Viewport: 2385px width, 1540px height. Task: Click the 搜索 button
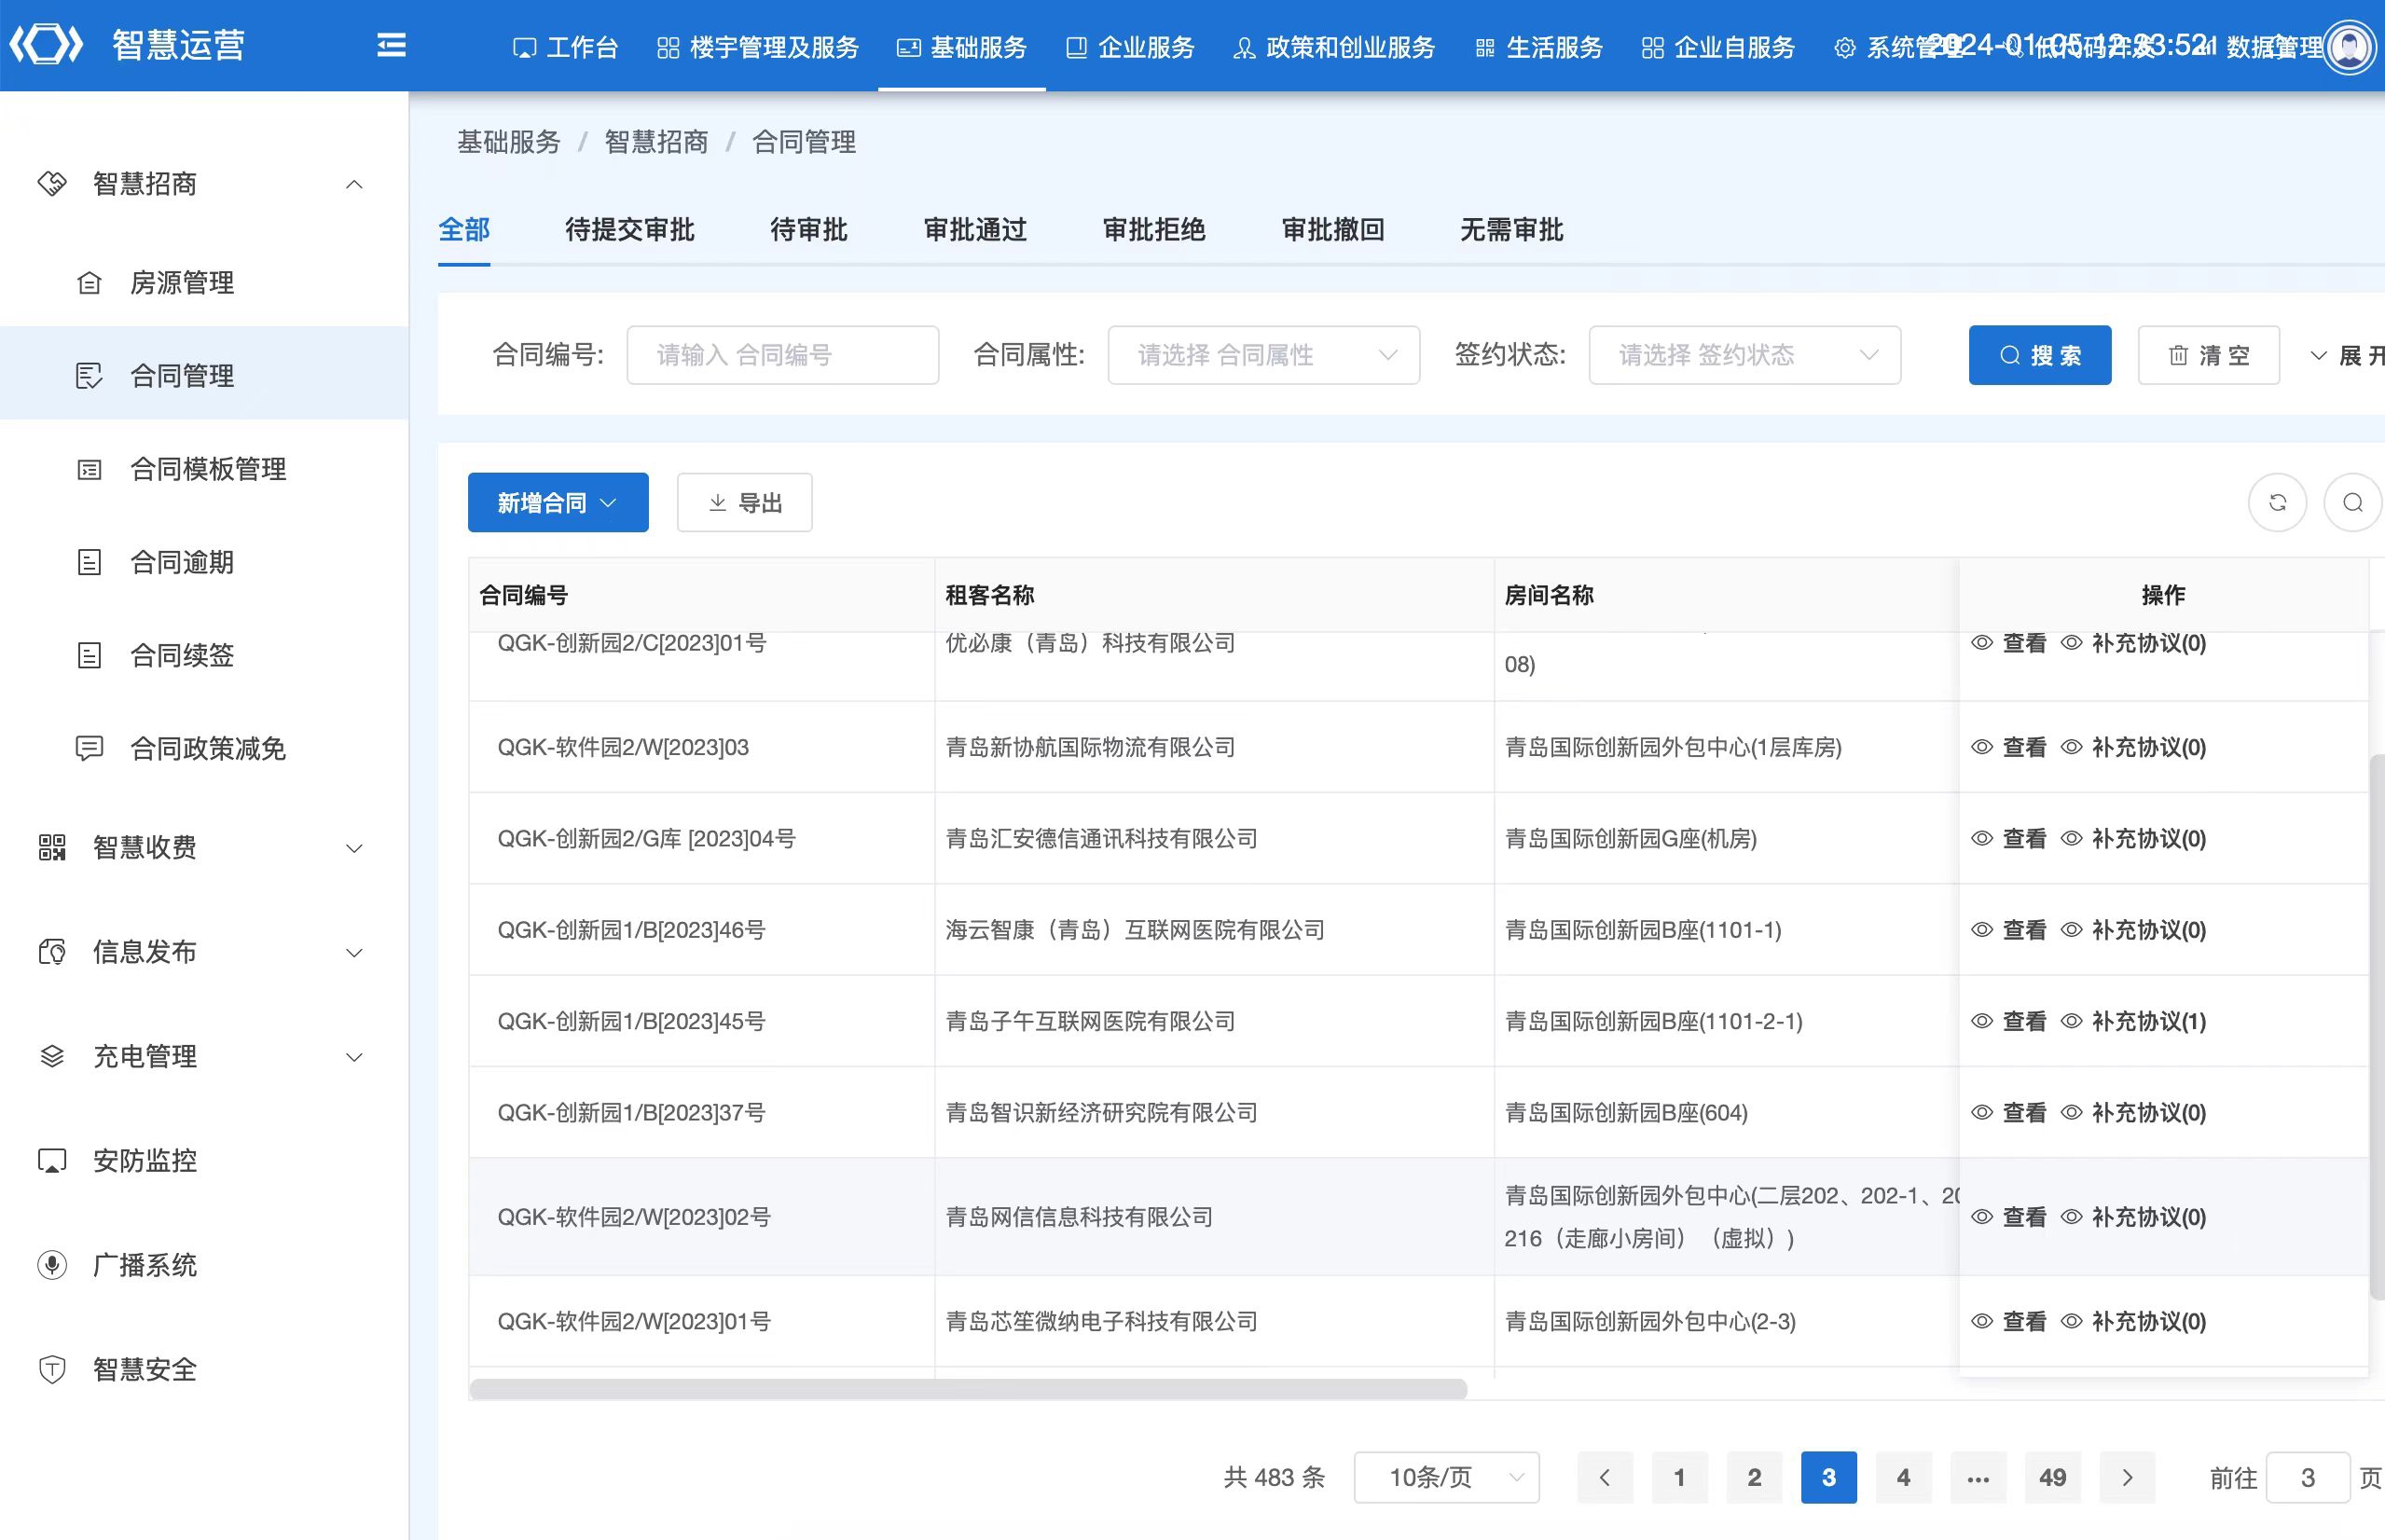coord(2039,355)
